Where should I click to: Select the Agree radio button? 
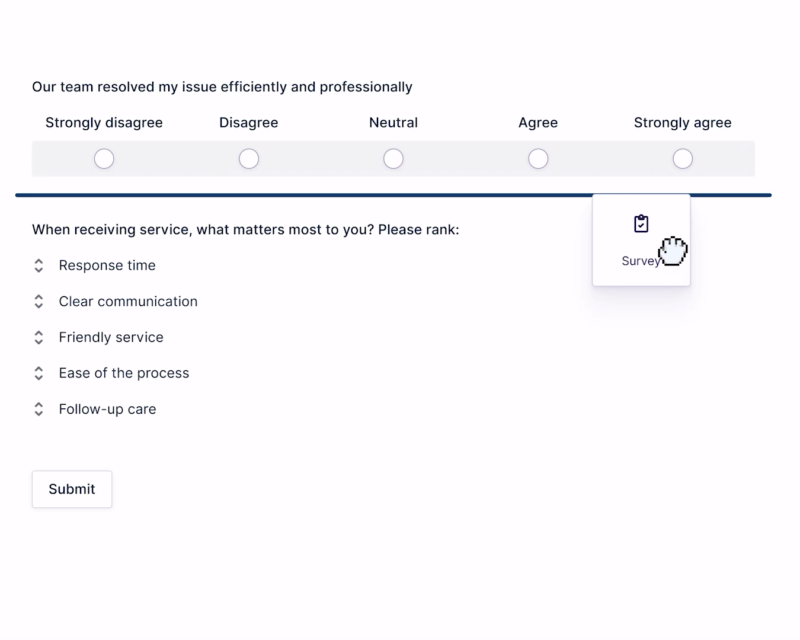click(538, 159)
